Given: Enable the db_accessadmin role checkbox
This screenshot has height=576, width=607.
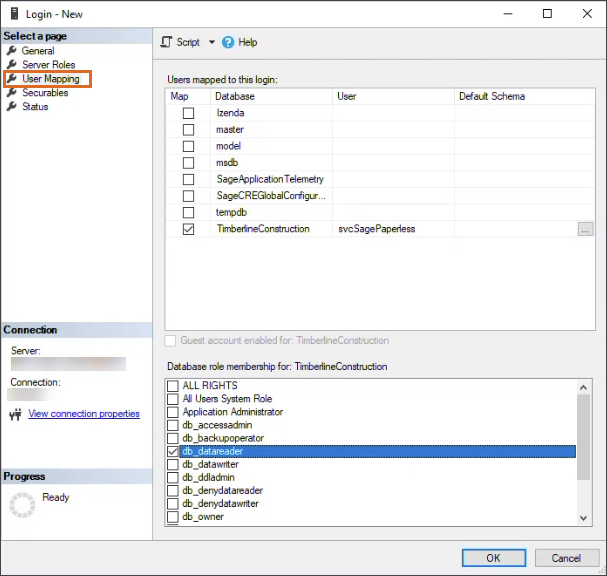Looking at the screenshot, I should tap(173, 425).
